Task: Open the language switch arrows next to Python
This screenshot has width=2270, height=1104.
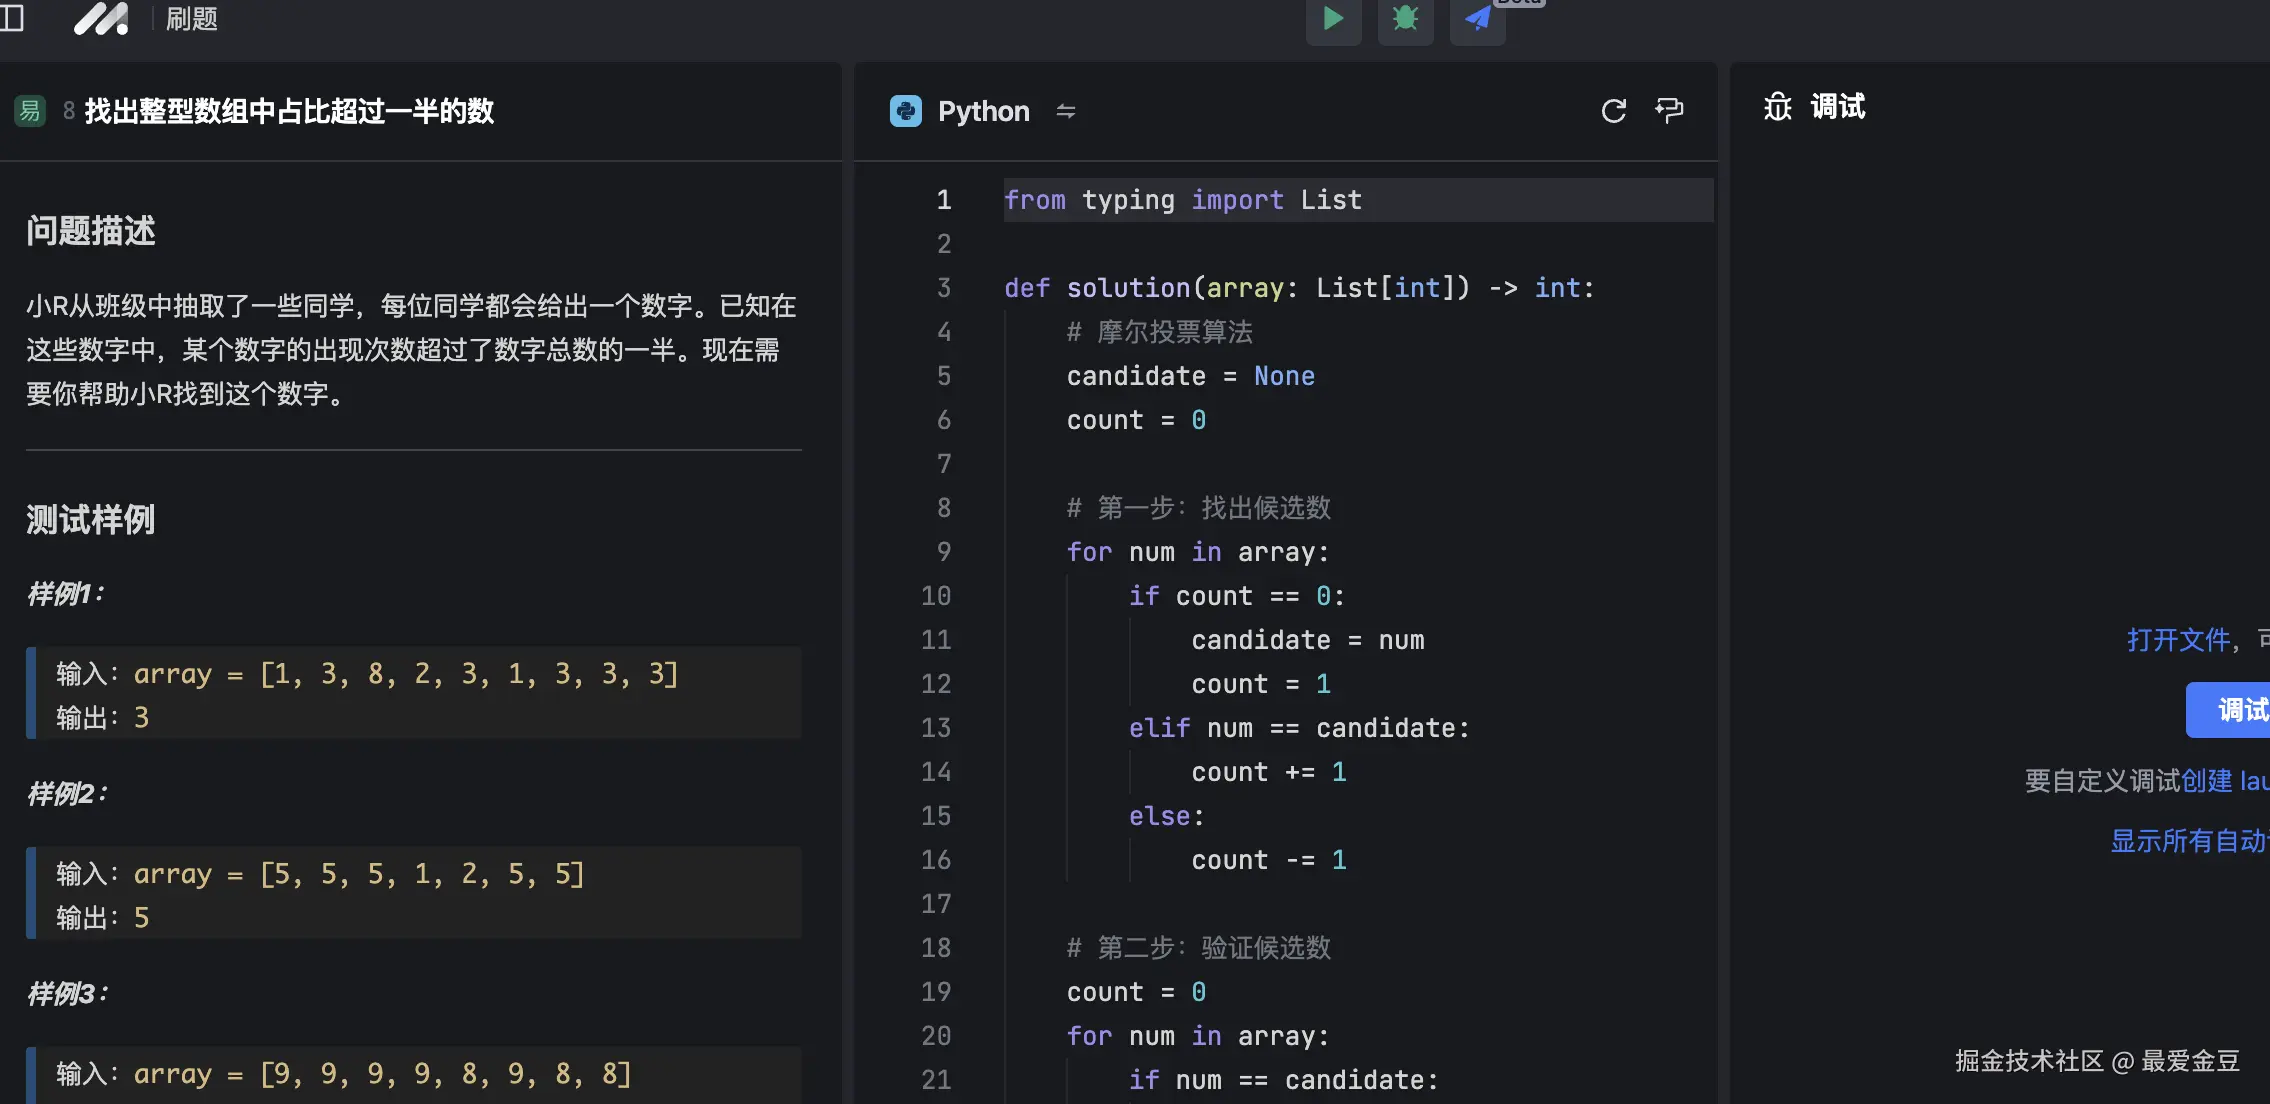Action: click(1066, 111)
